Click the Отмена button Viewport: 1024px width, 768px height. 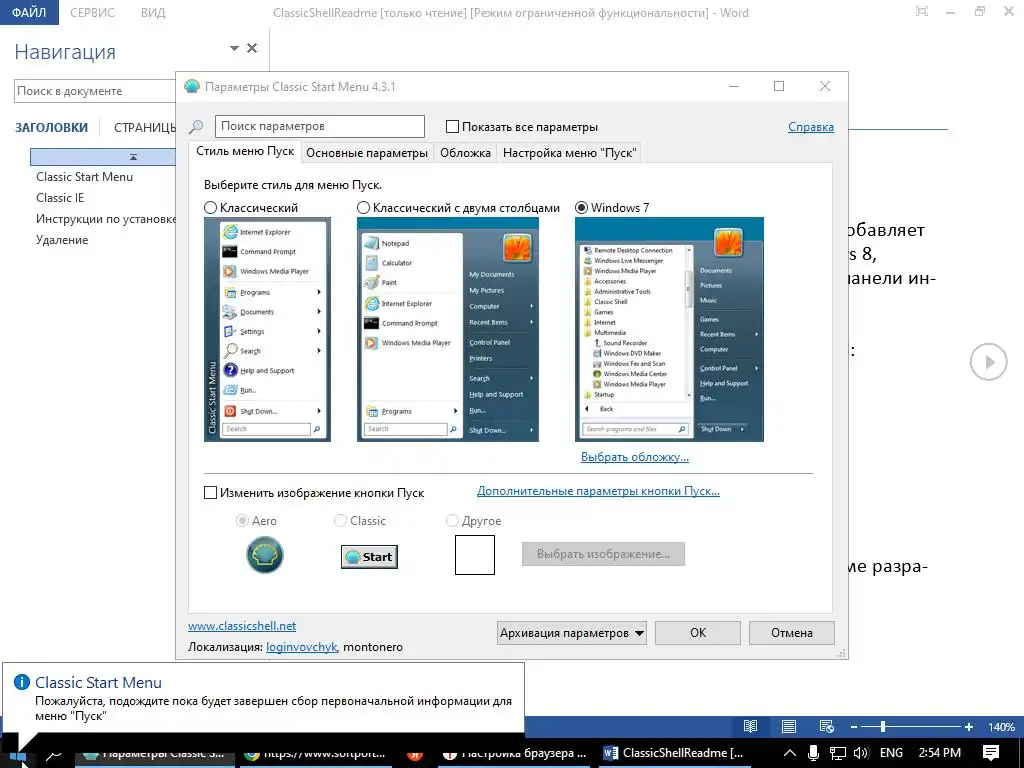tap(792, 633)
